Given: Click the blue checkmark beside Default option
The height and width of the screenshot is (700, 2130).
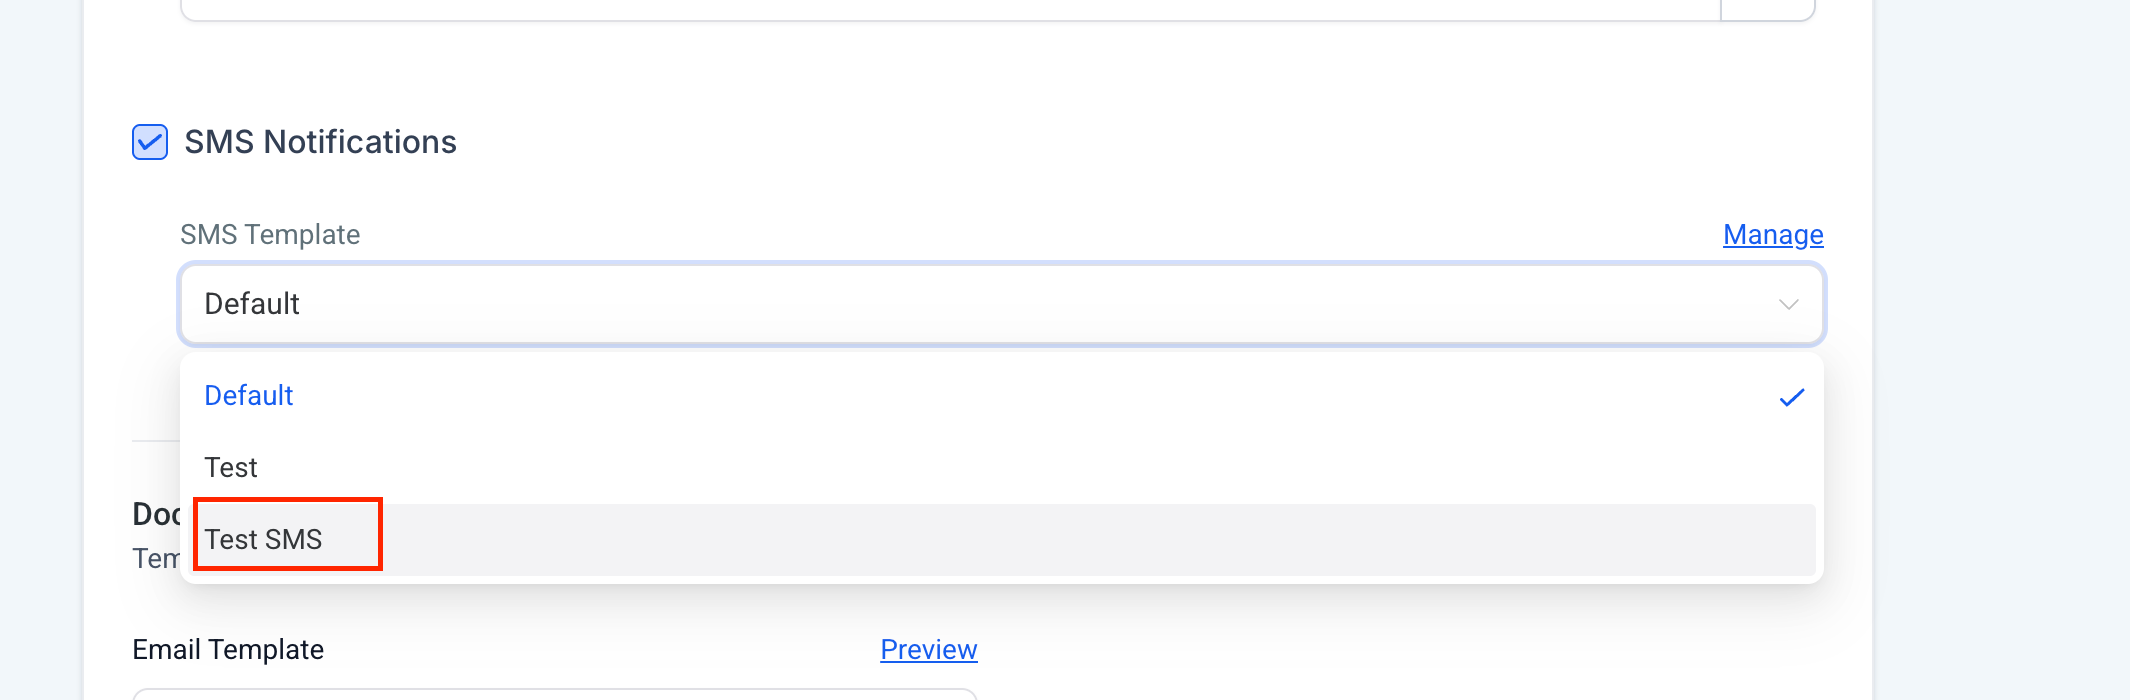Looking at the screenshot, I should coord(1791,397).
